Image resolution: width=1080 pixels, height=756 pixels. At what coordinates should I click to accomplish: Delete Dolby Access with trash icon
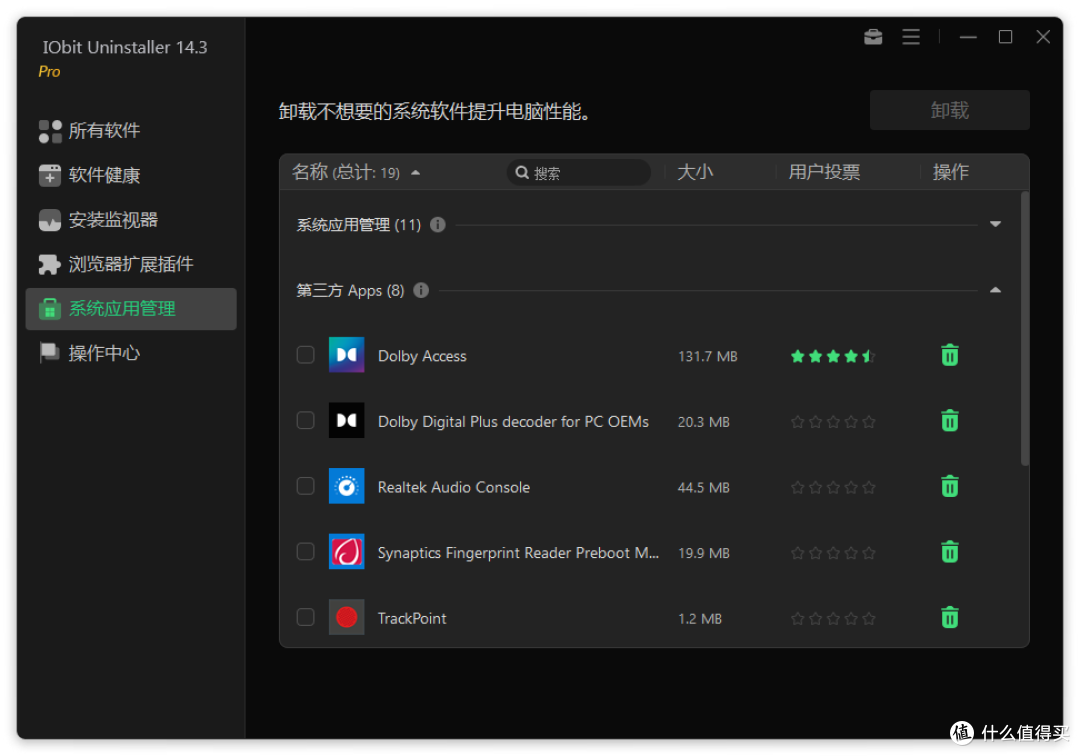click(x=949, y=355)
